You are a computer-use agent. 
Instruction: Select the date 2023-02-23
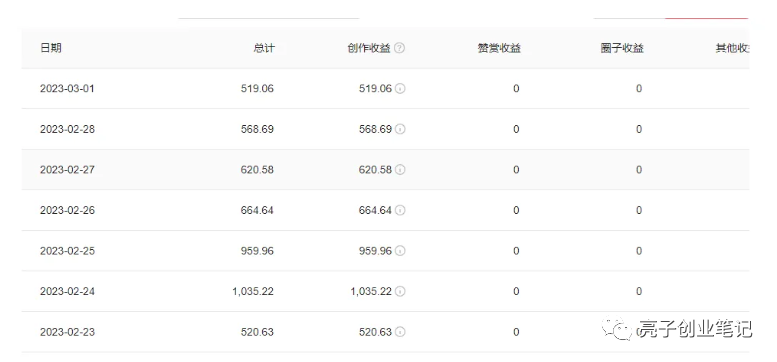pos(67,332)
